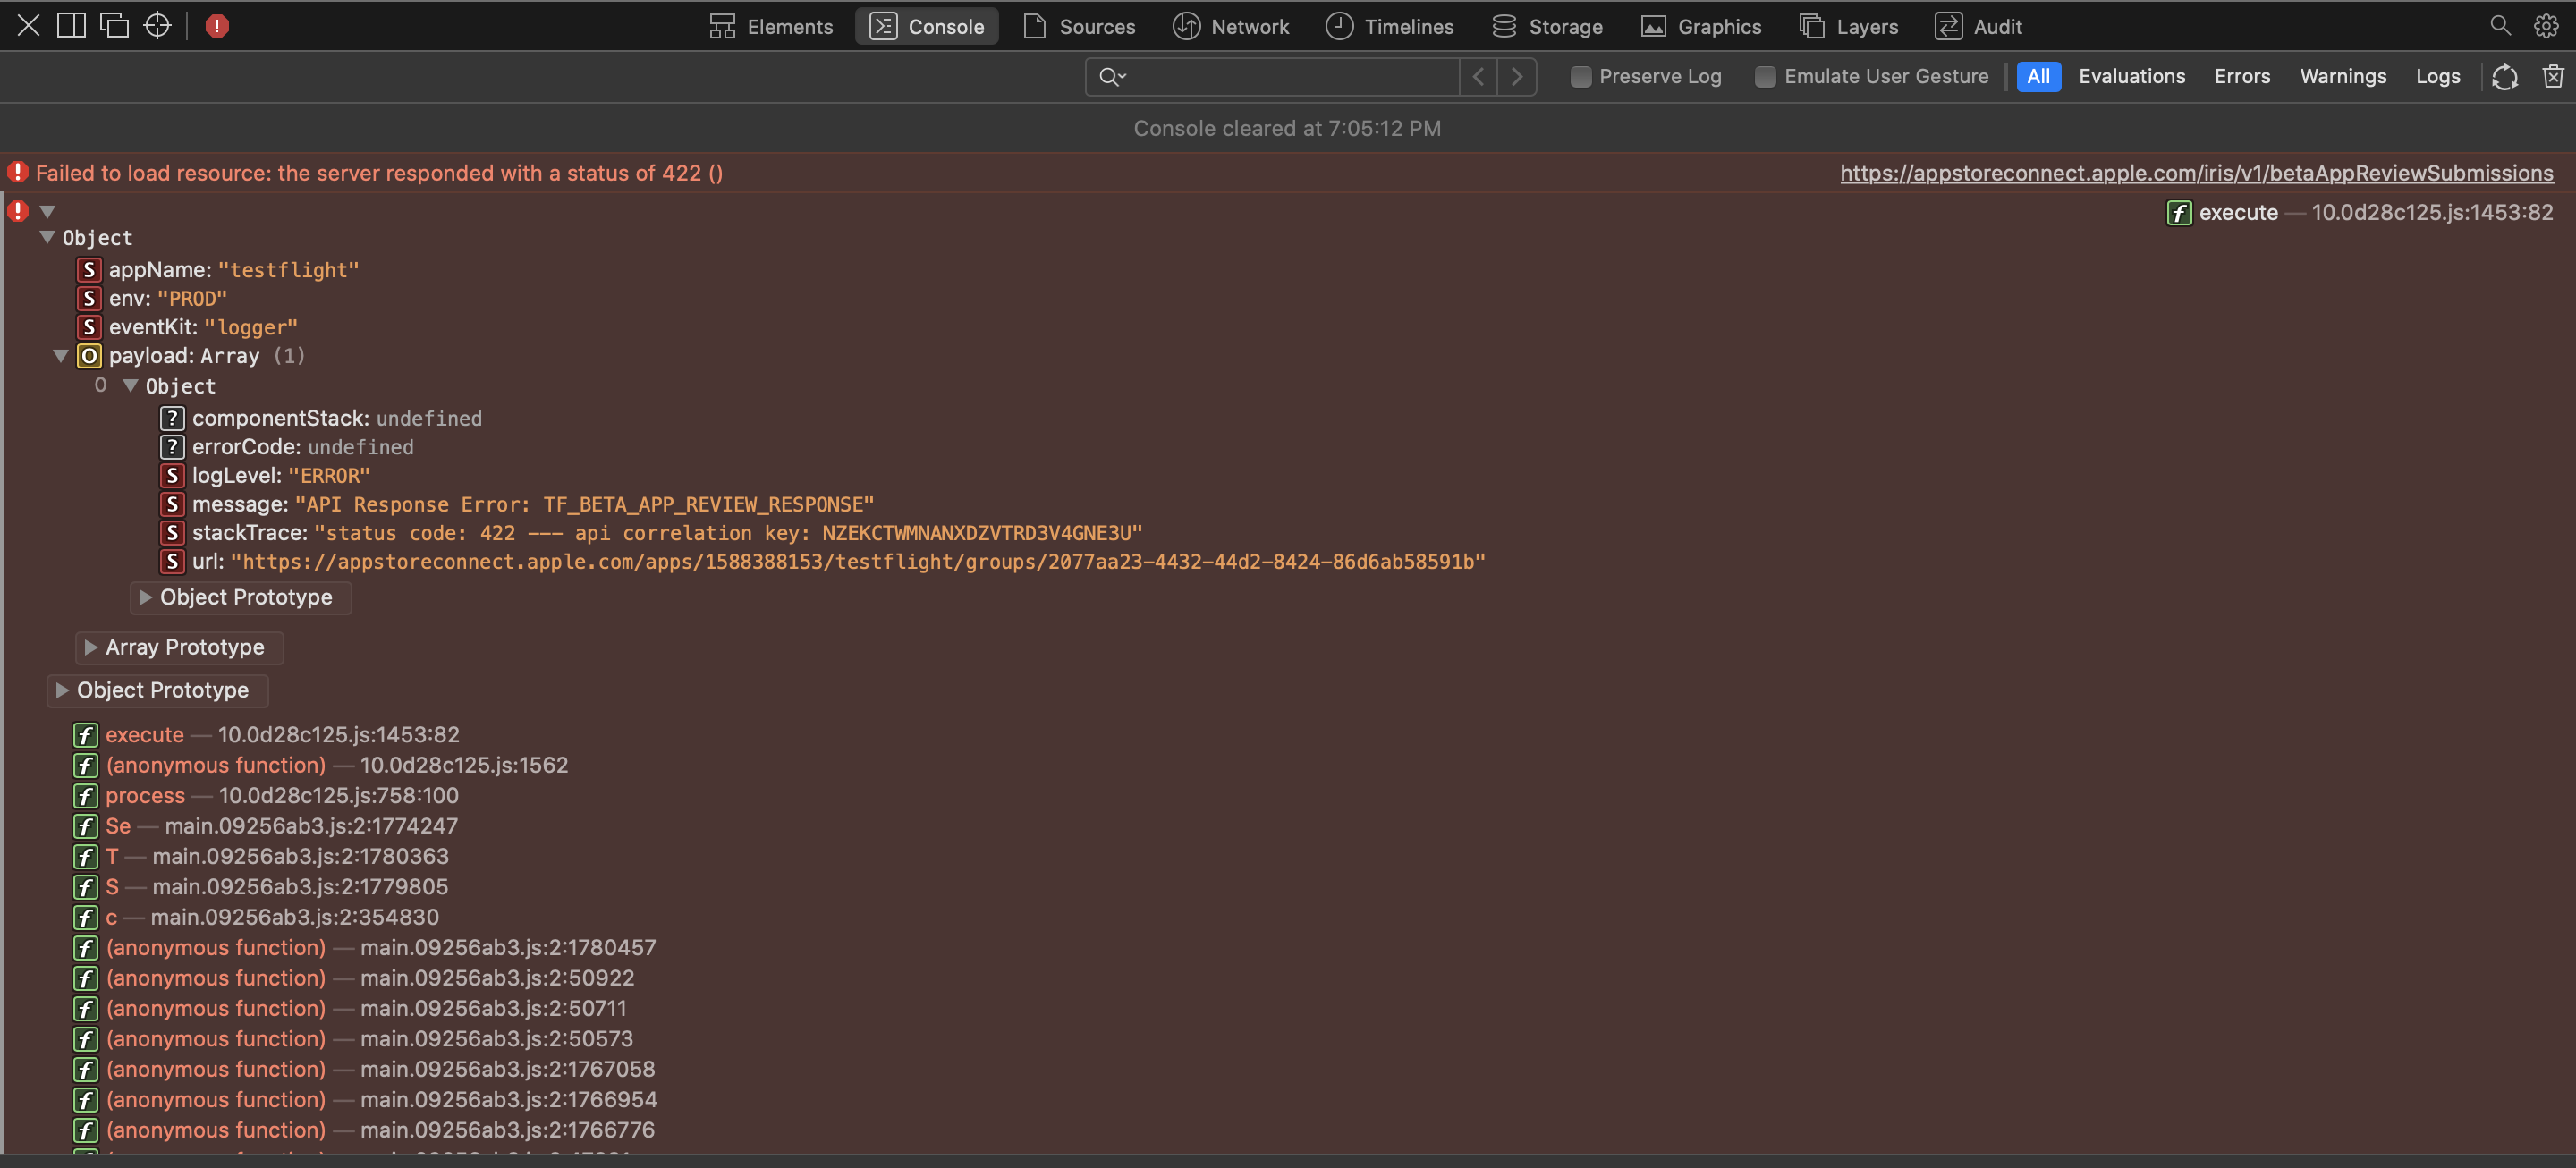
Task: Filter console by Errors
Action: click(2241, 77)
